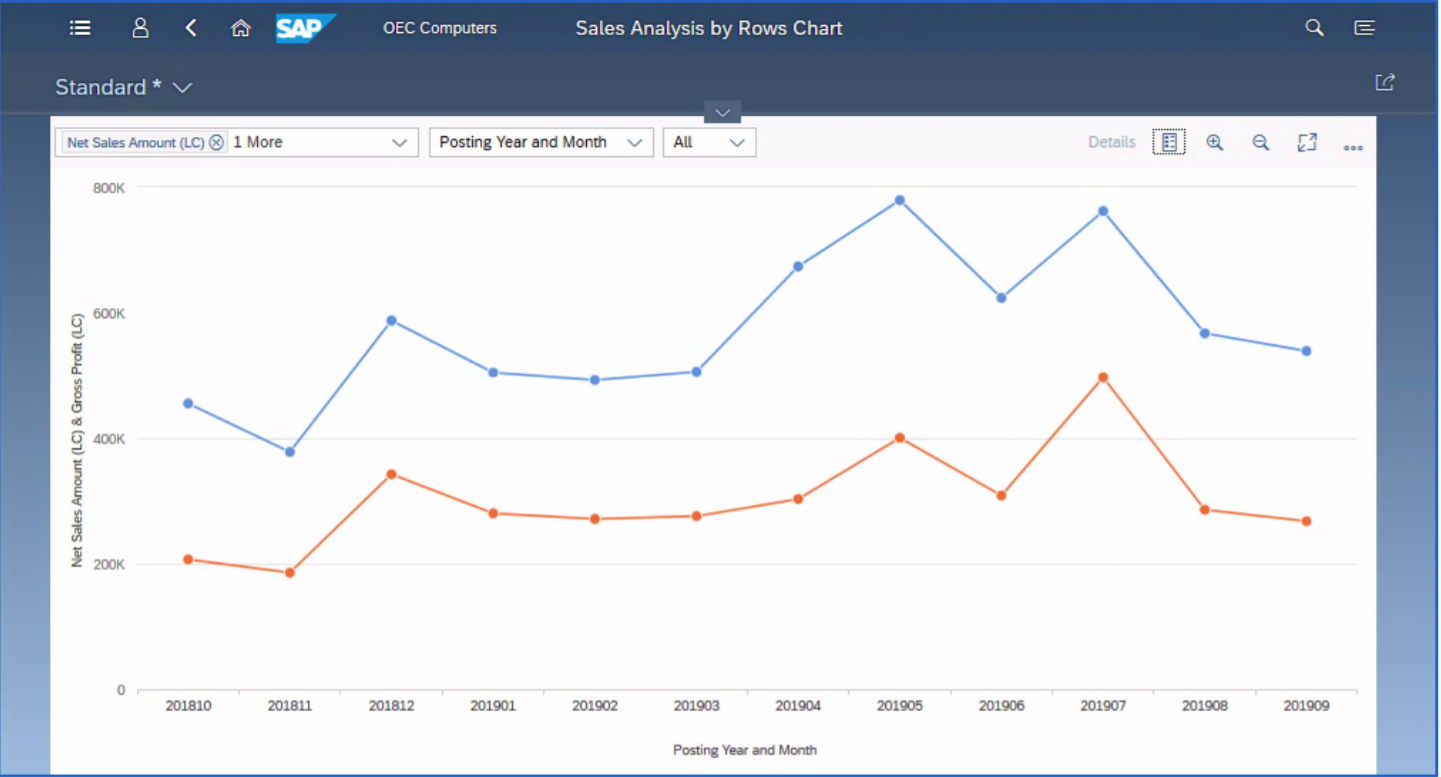Open the navigation menu list icon
The image size is (1441, 777).
80,28
